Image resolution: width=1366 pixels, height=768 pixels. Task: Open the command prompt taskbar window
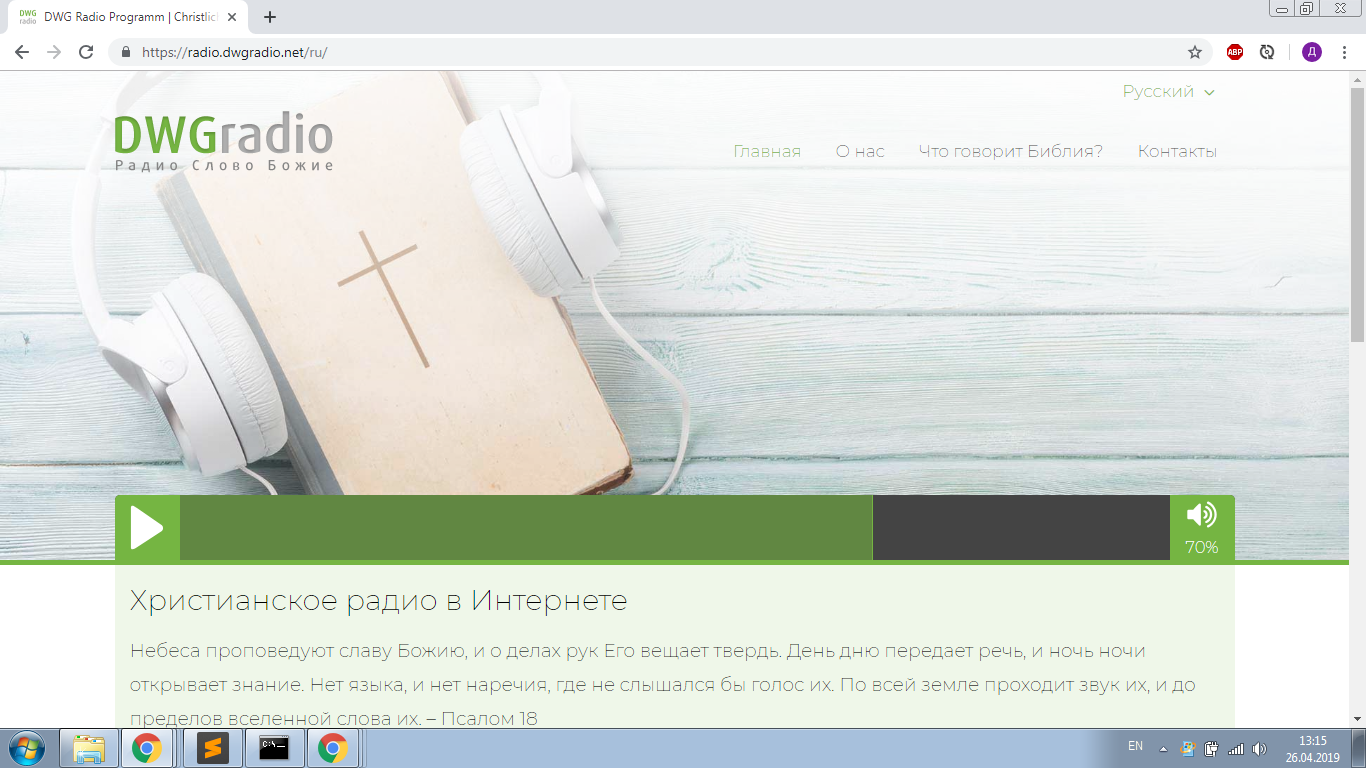click(x=274, y=748)
